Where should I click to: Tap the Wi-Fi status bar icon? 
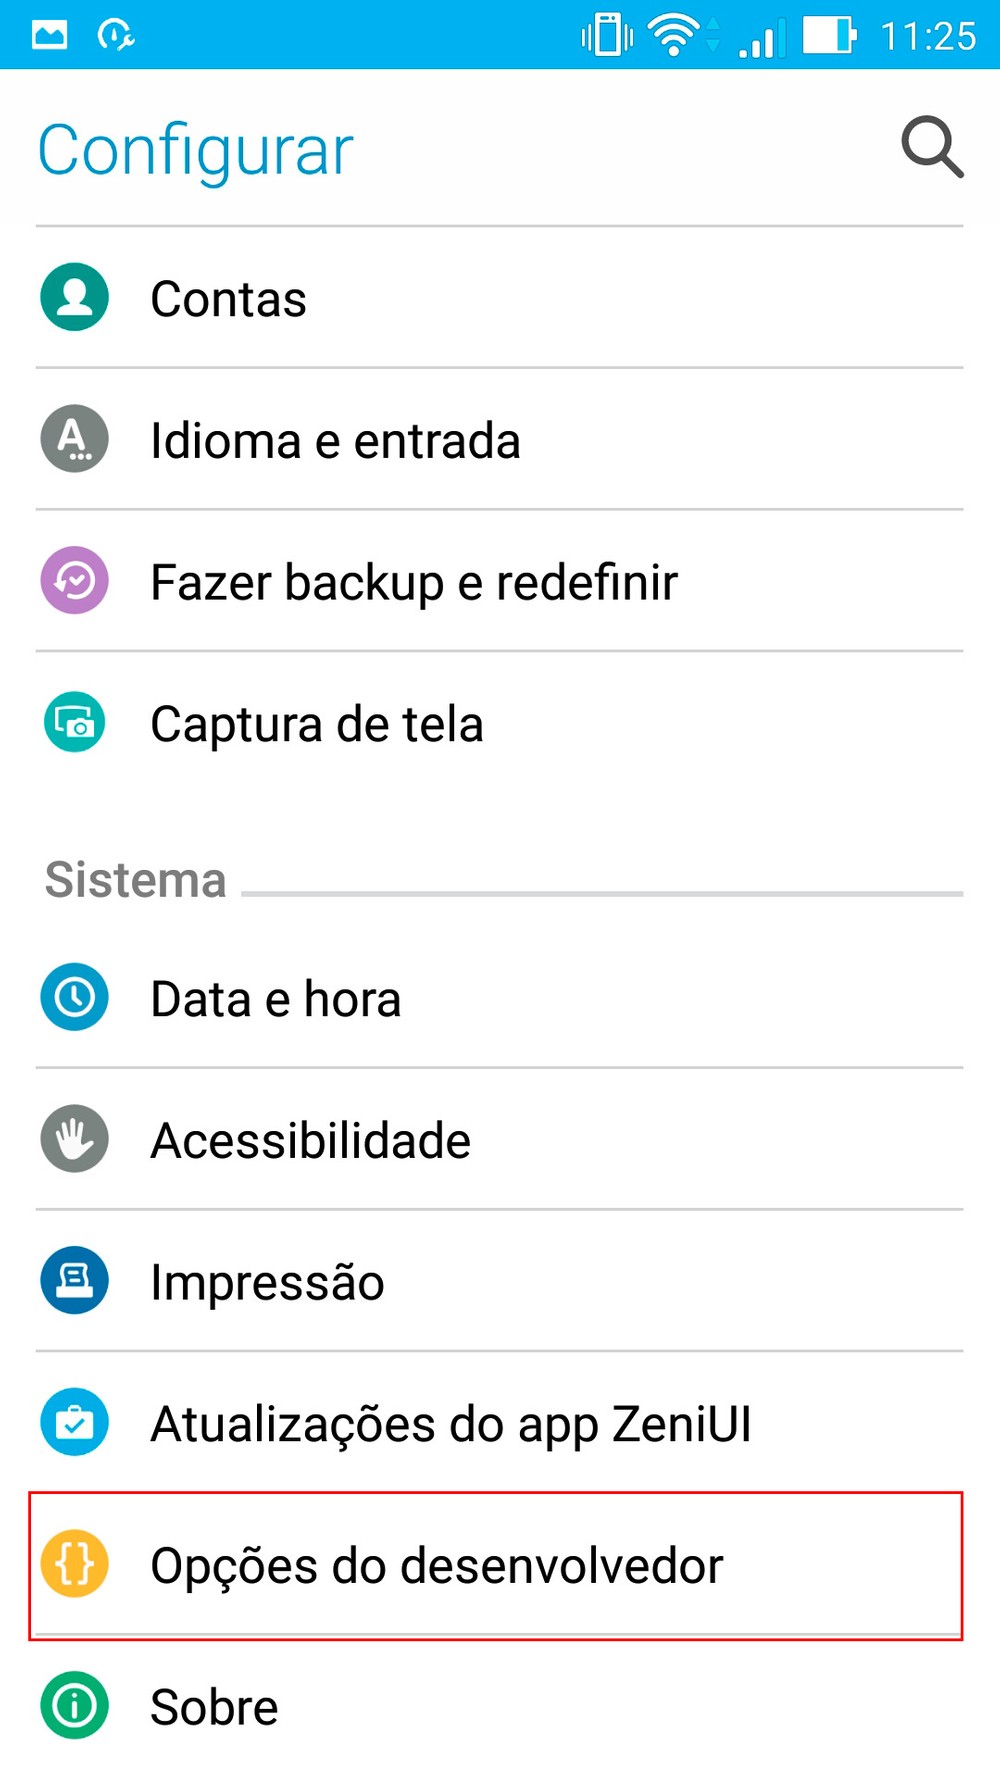(x=674, y=35)
